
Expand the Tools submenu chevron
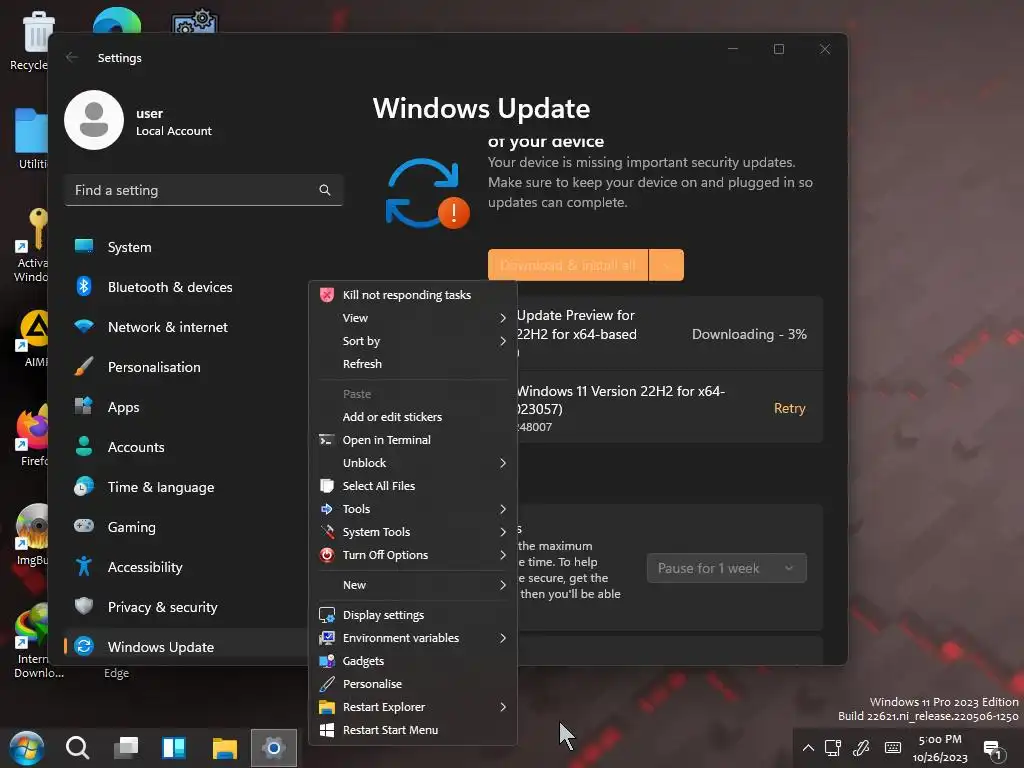click(x=503, y=509)
